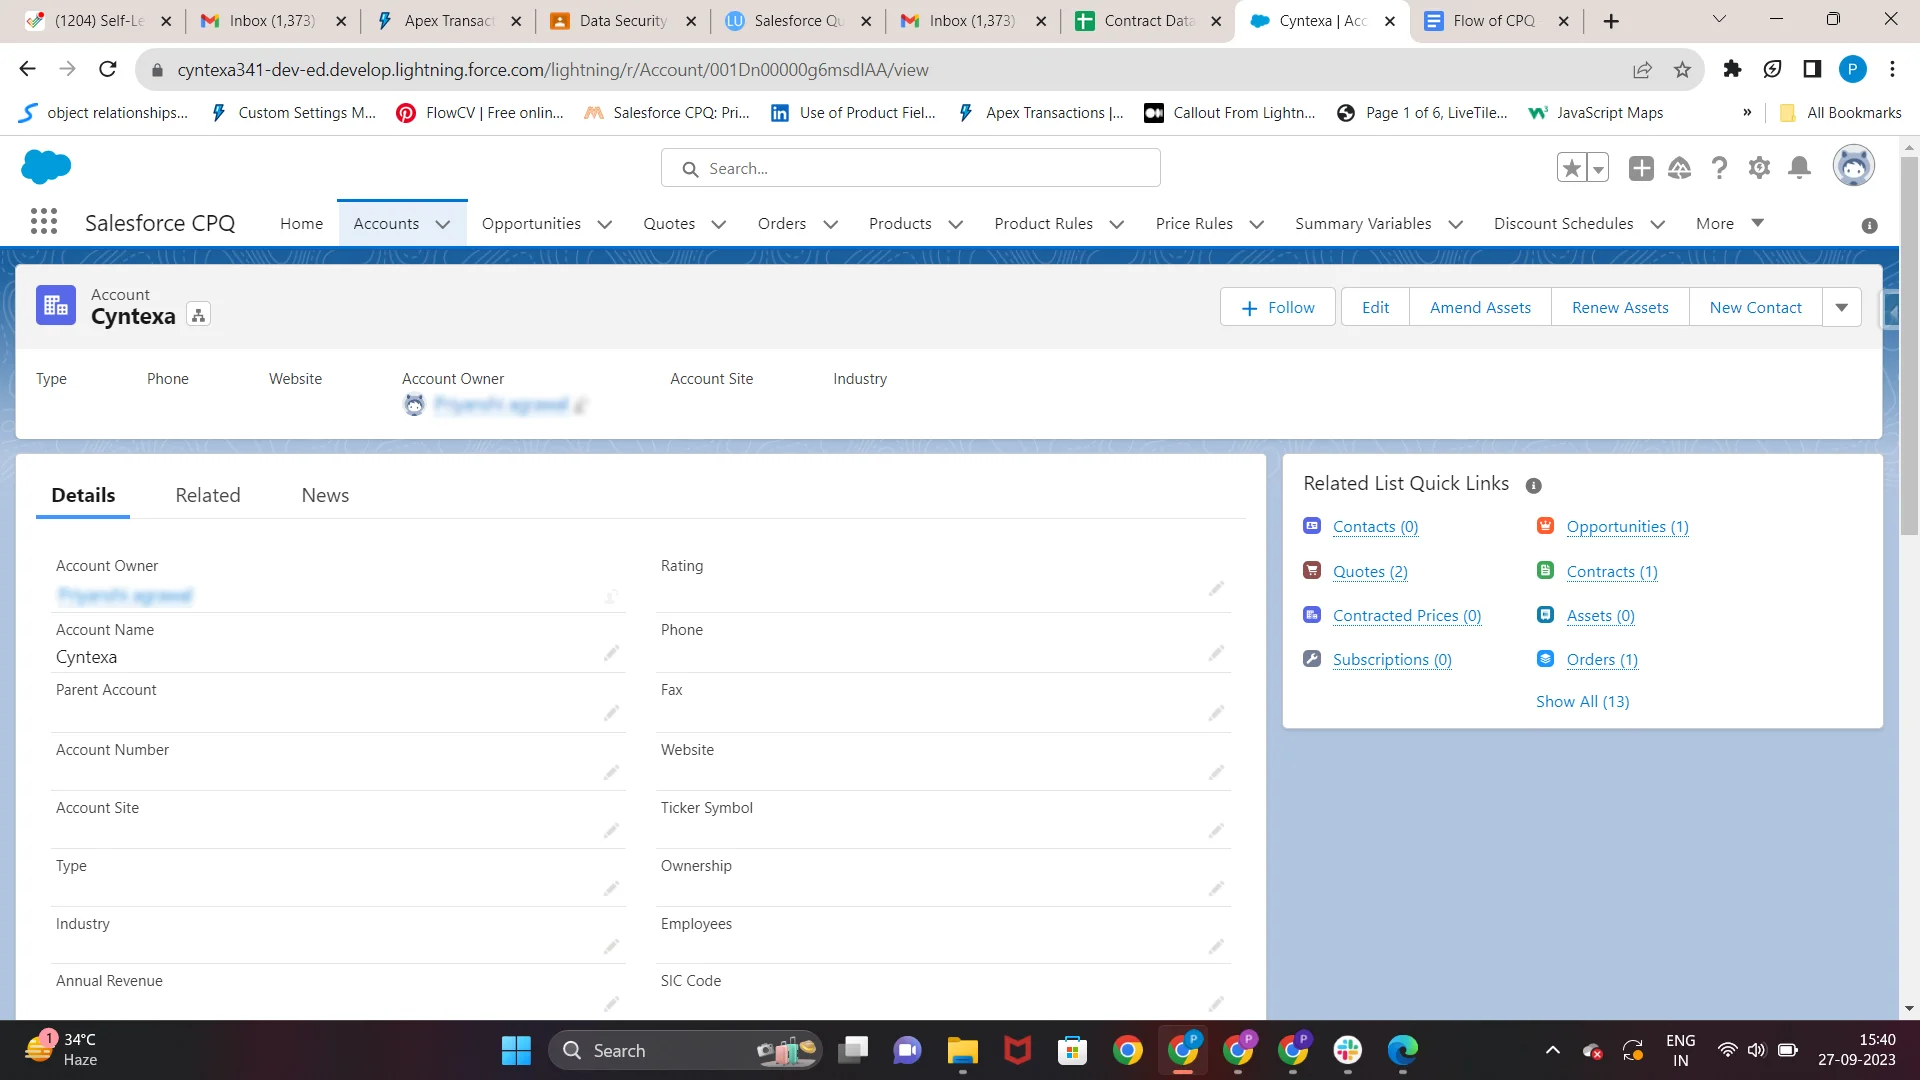Open the Contracts (1) related list link
Viewport: 1920px width, 1080px height.
point(1612,570)
